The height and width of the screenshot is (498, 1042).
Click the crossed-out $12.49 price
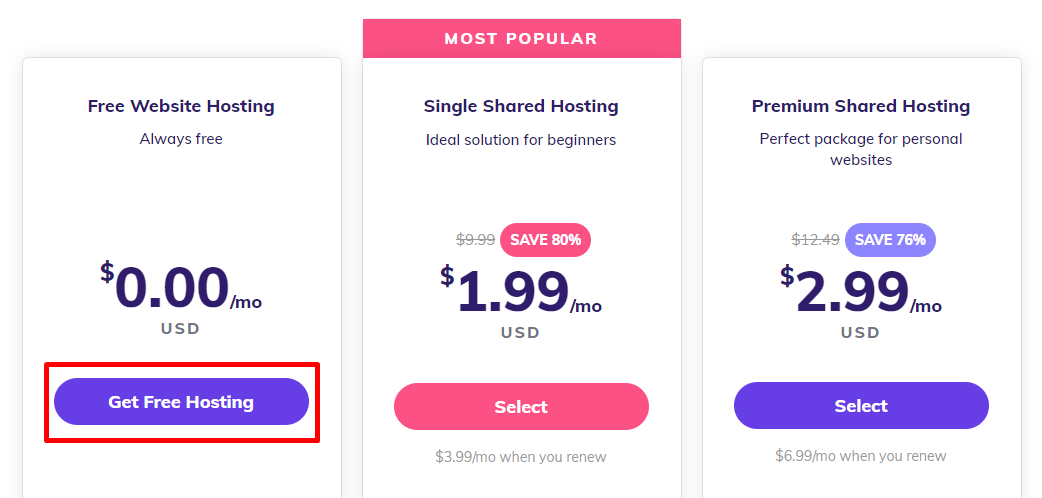click(815, 239)
